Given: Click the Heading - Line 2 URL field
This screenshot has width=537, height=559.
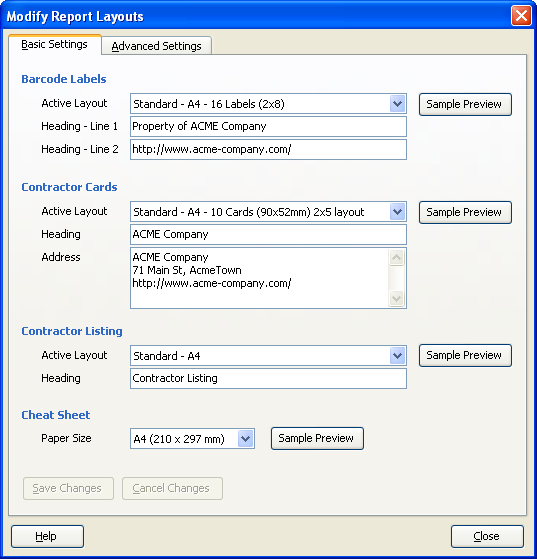Looking at the screenshot, I should pyautogui.click(x=268, y=149).
